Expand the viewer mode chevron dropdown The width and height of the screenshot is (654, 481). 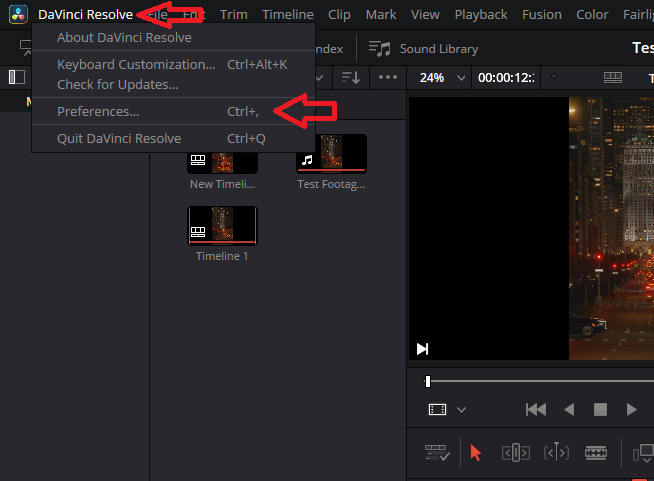tap(461, 409)
